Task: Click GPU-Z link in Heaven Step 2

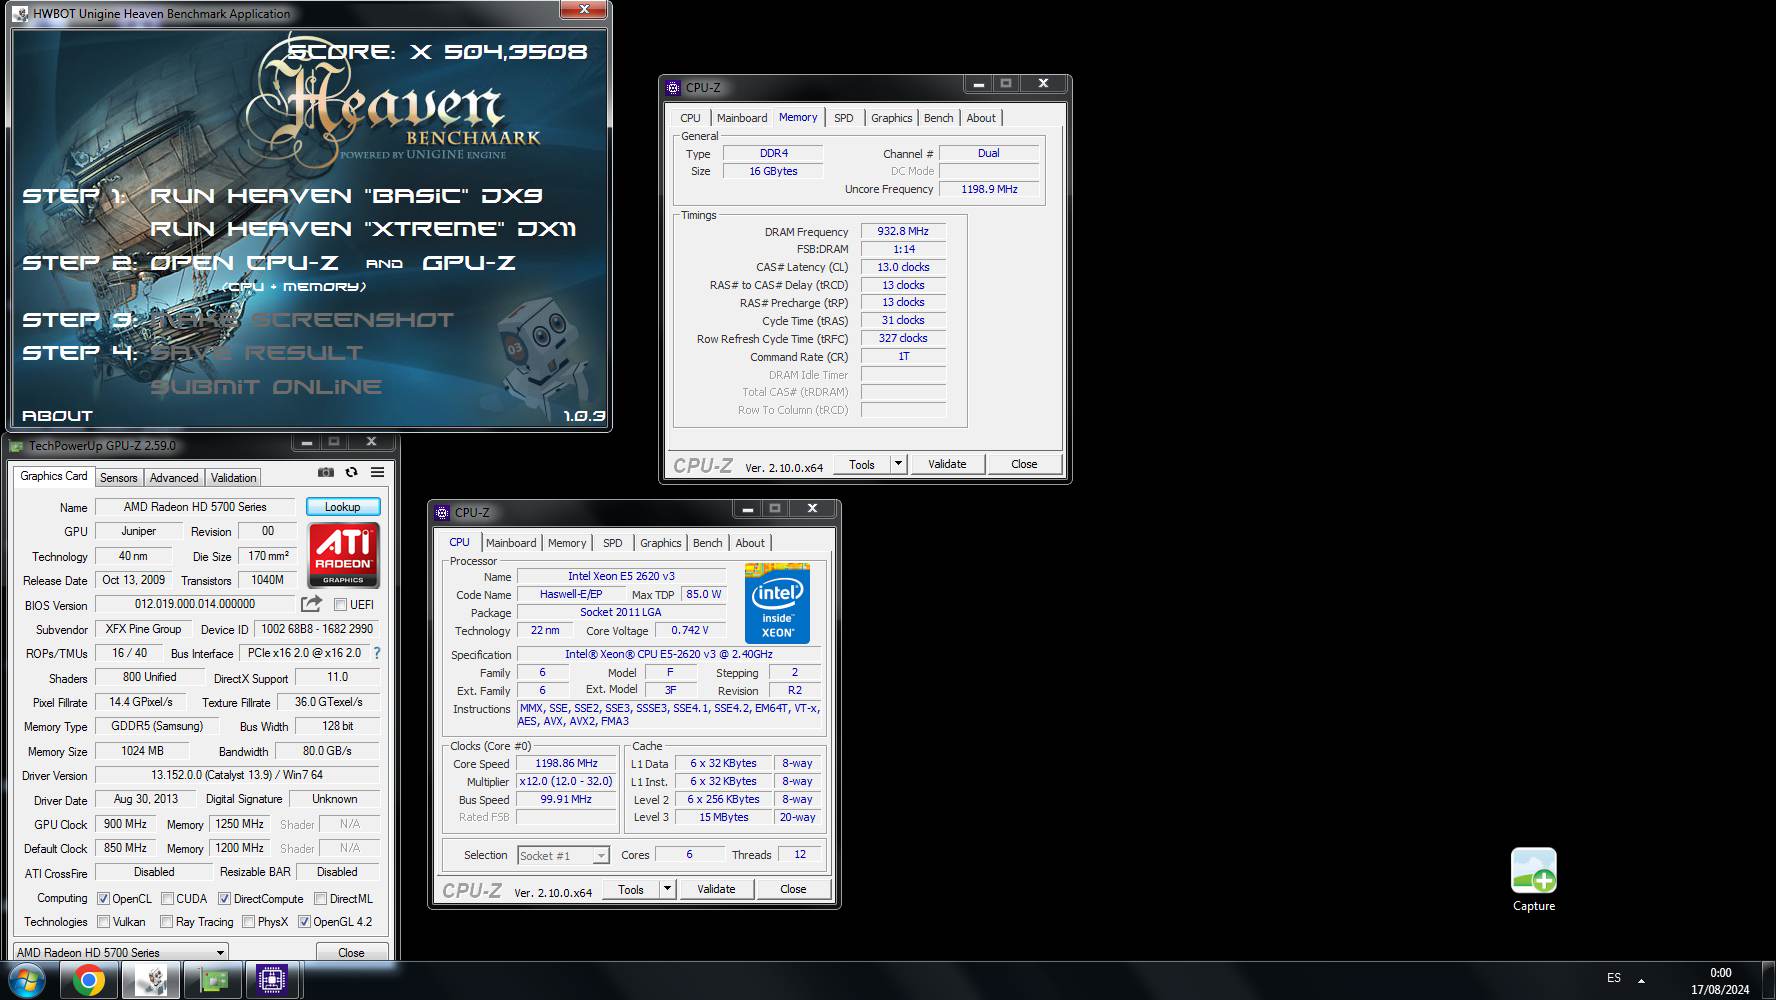Action: tap(469, 263)
